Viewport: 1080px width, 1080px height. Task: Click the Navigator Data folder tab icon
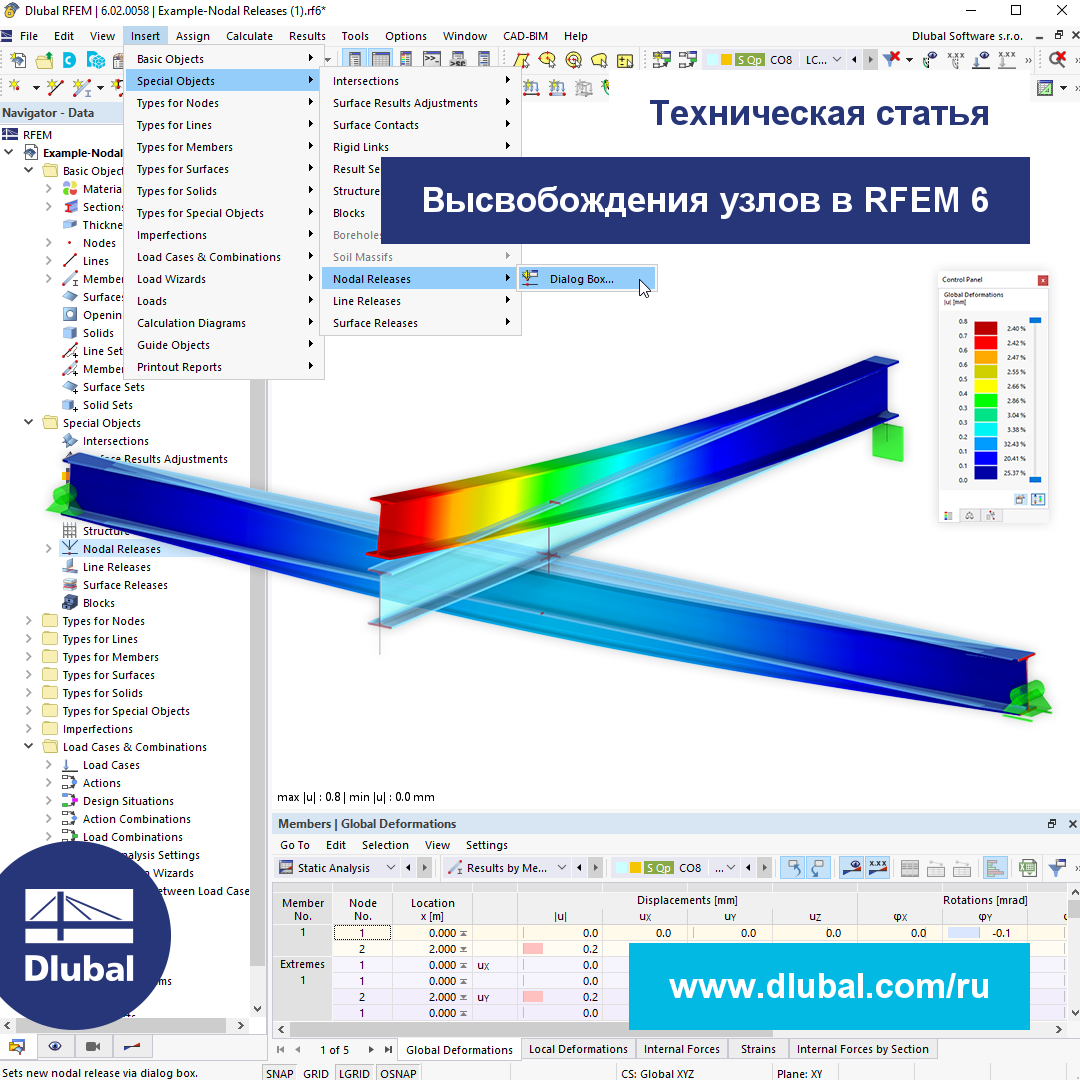[x=17, y=1046]
